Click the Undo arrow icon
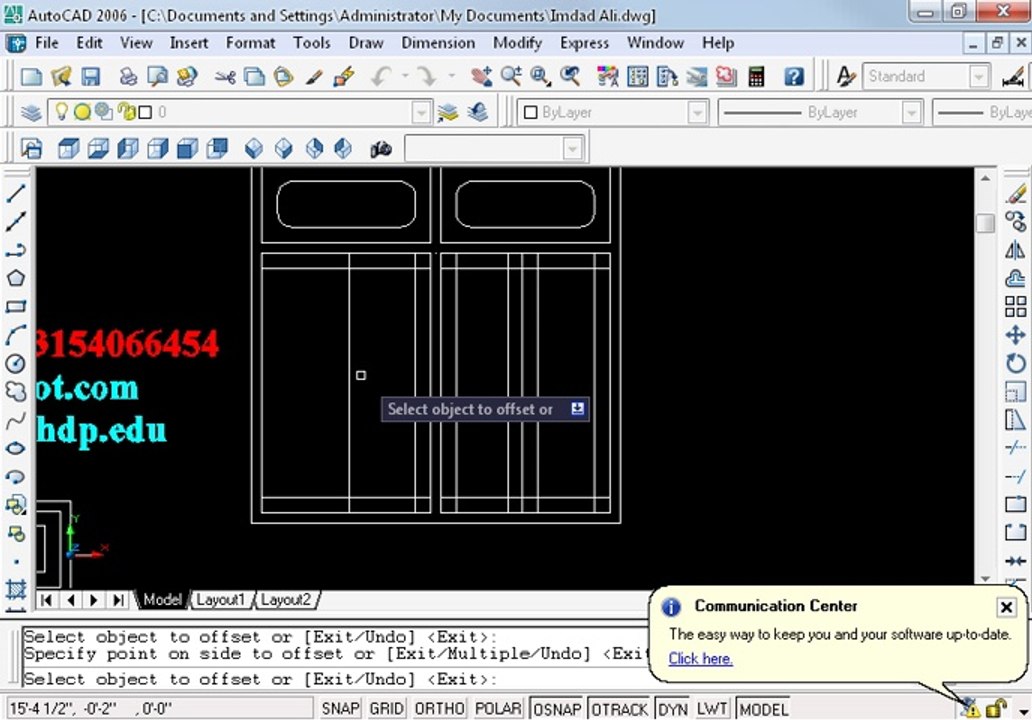 tap(382, 76)
